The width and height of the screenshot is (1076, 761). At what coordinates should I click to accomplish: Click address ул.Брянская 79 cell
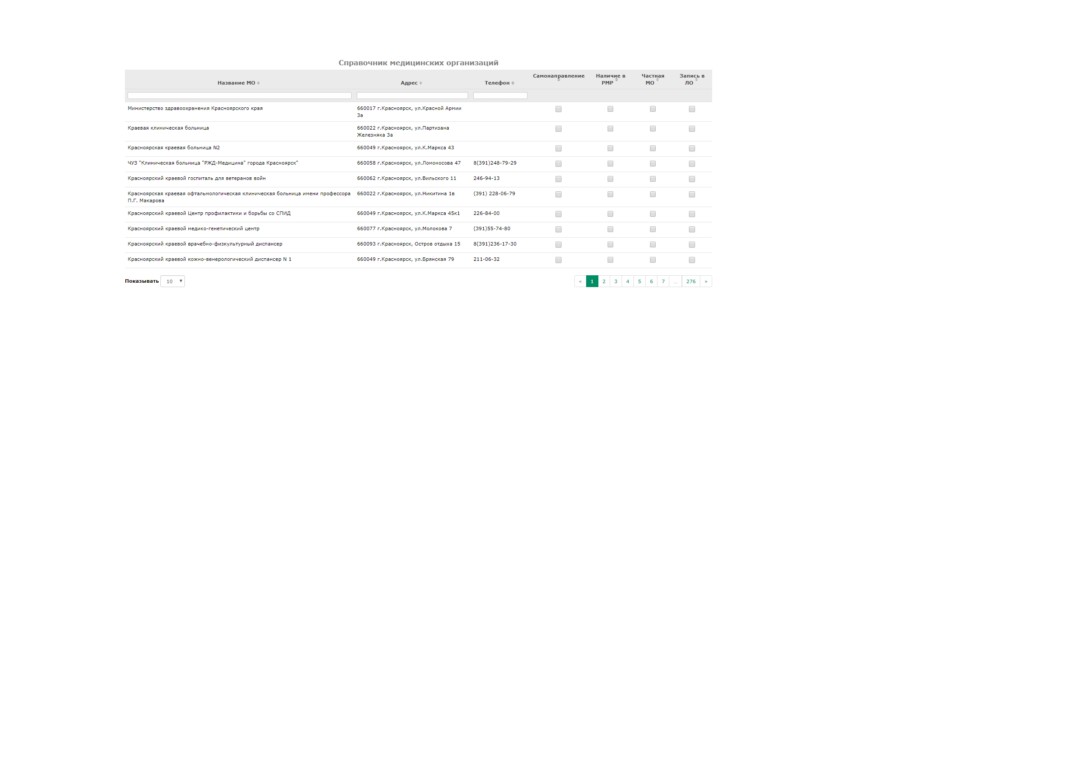coord(405,259)
